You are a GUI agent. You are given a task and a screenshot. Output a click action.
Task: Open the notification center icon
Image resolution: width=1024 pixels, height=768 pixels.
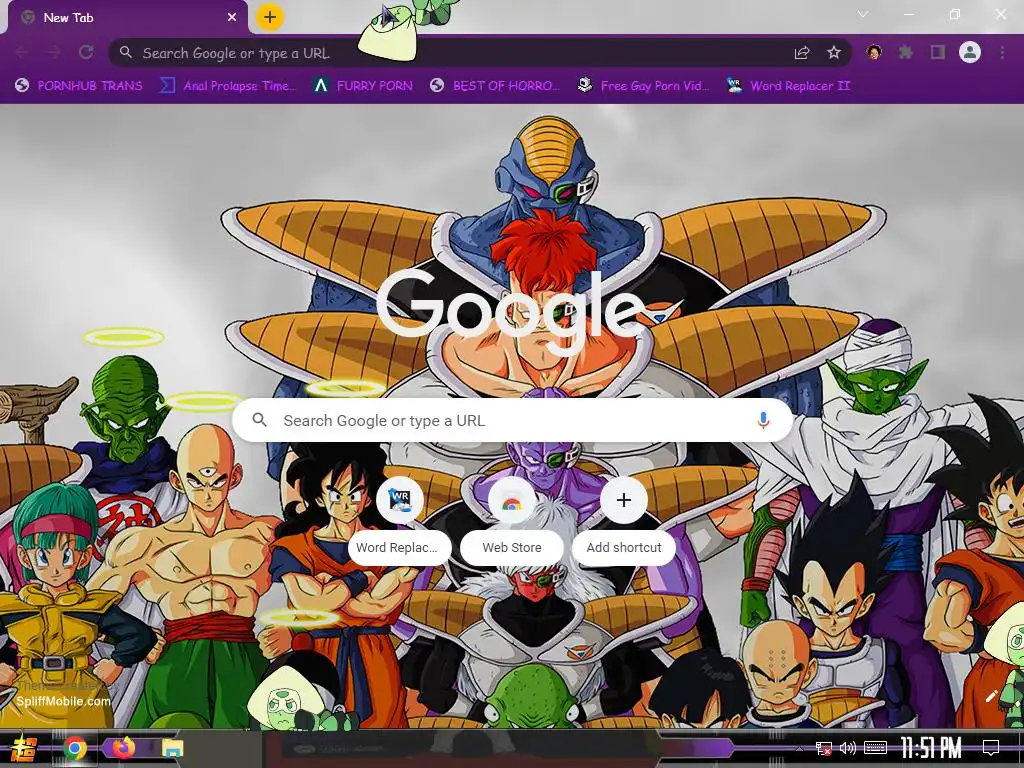pos(991,748)
